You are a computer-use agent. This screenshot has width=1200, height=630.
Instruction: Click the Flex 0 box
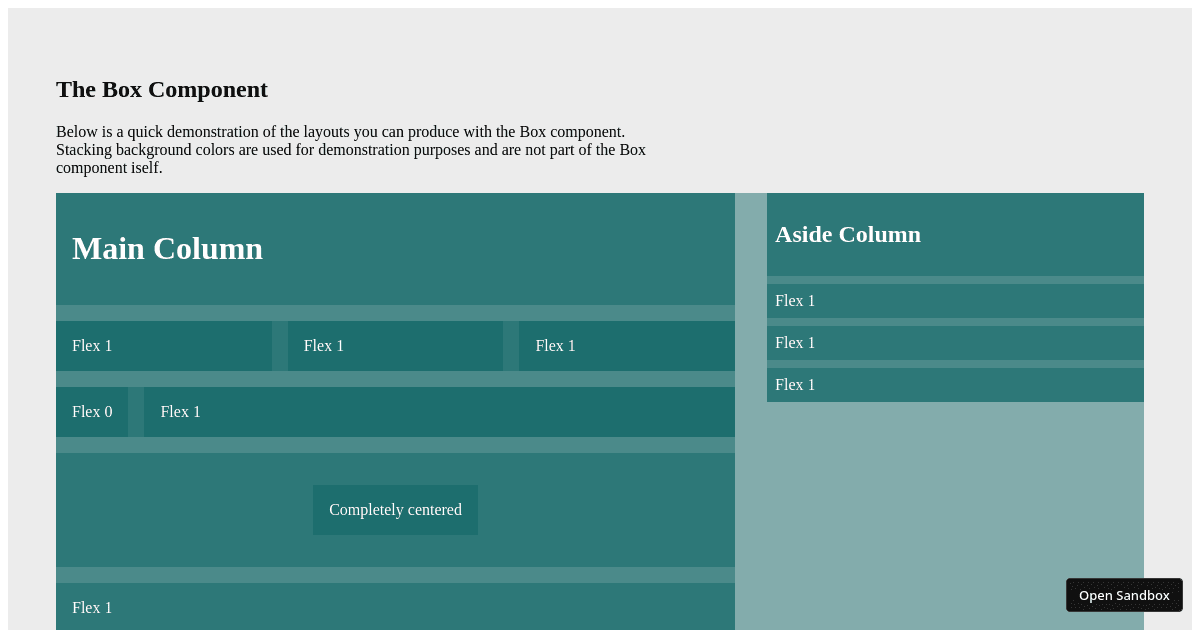(92, 411)
